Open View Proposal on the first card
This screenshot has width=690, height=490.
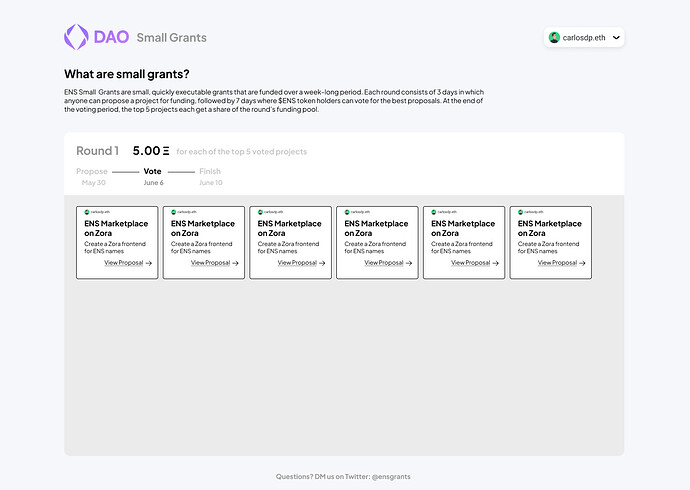(x=128, y=263)
